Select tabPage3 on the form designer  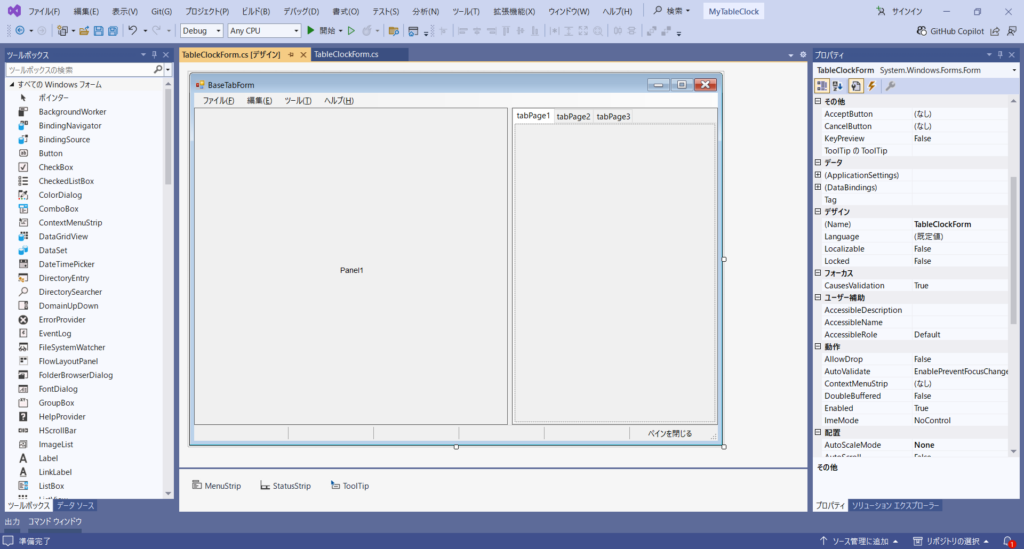coord(613,117)
